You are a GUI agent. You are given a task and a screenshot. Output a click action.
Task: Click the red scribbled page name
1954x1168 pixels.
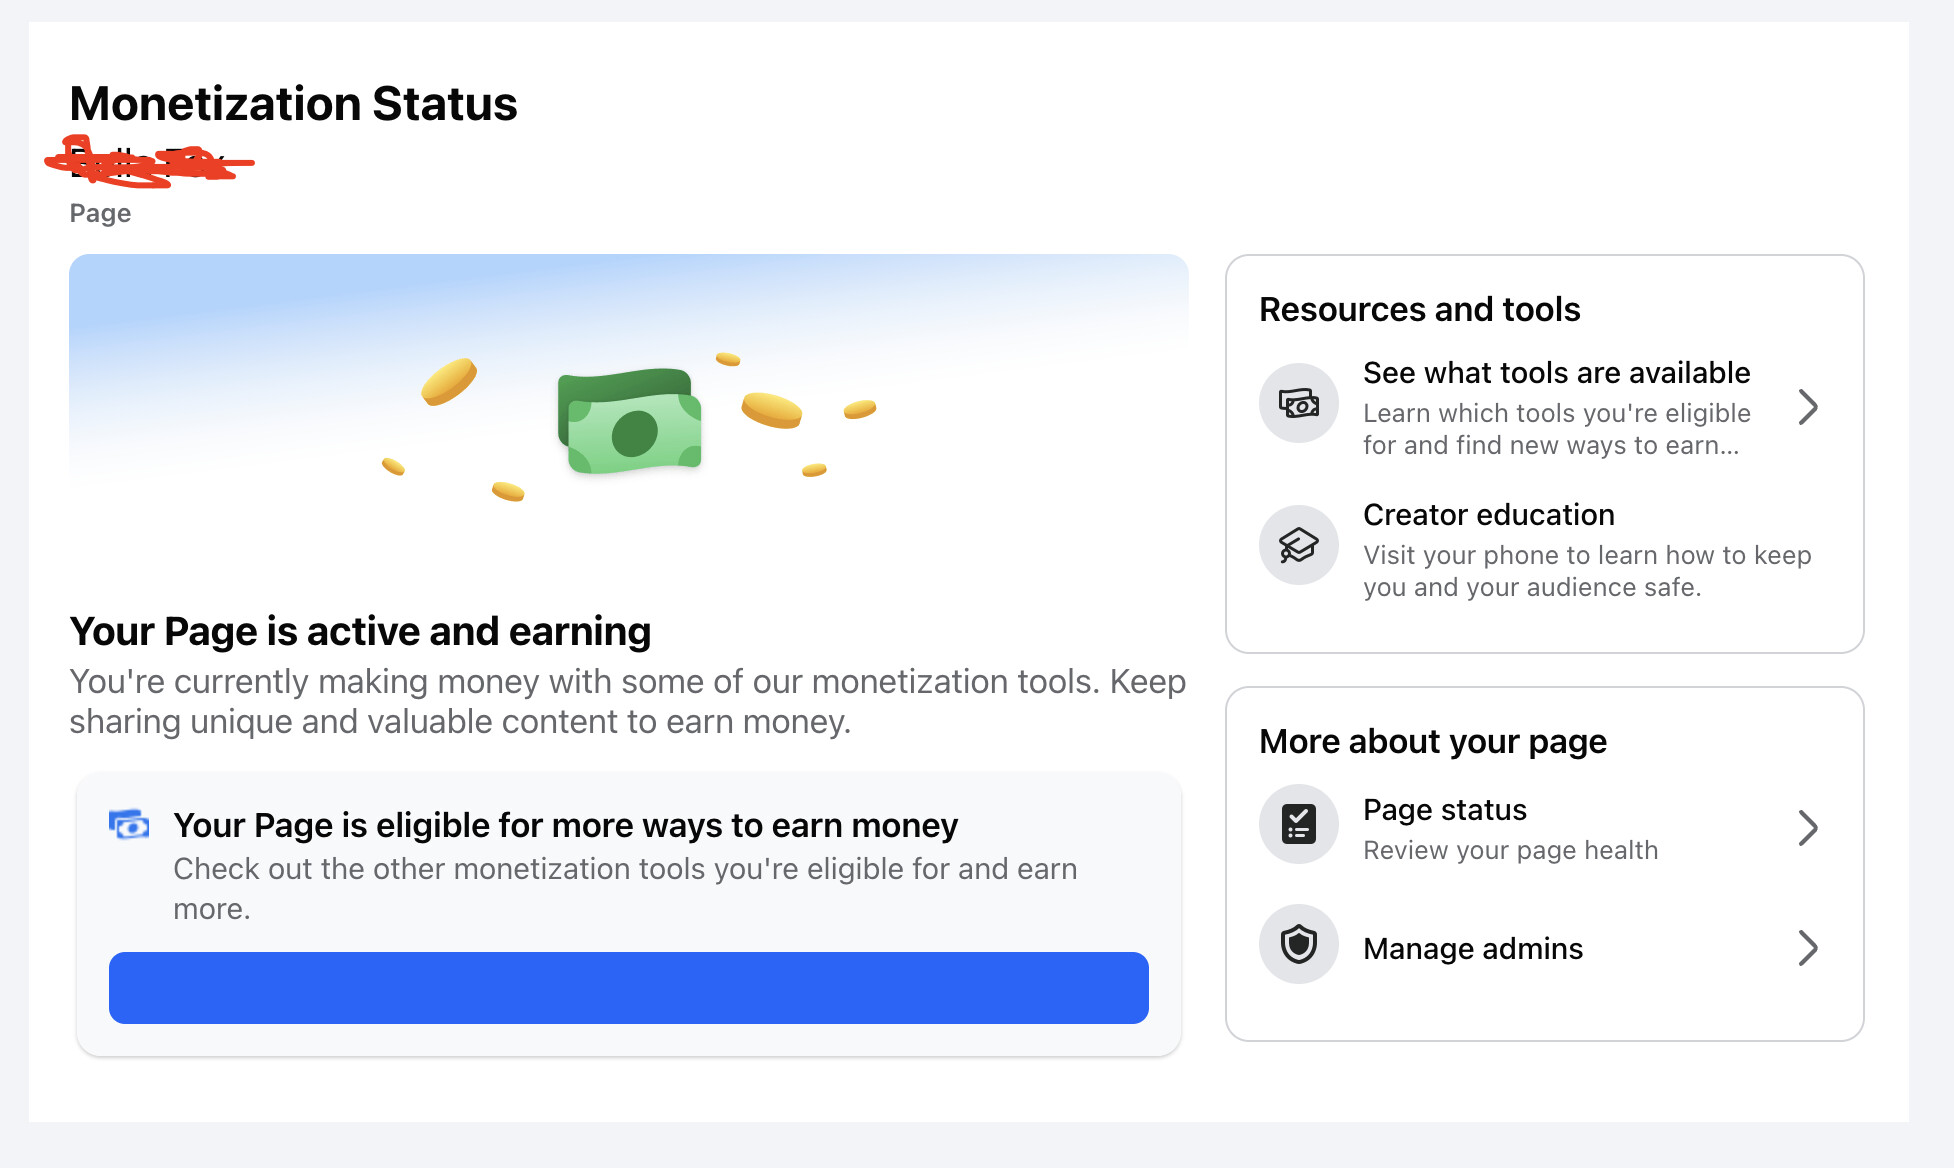(150, 161)
